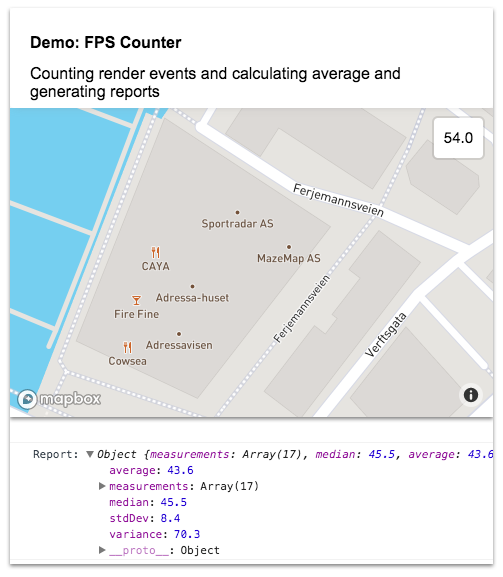Click the variance: 70.3 property line

tap(155, 534)
